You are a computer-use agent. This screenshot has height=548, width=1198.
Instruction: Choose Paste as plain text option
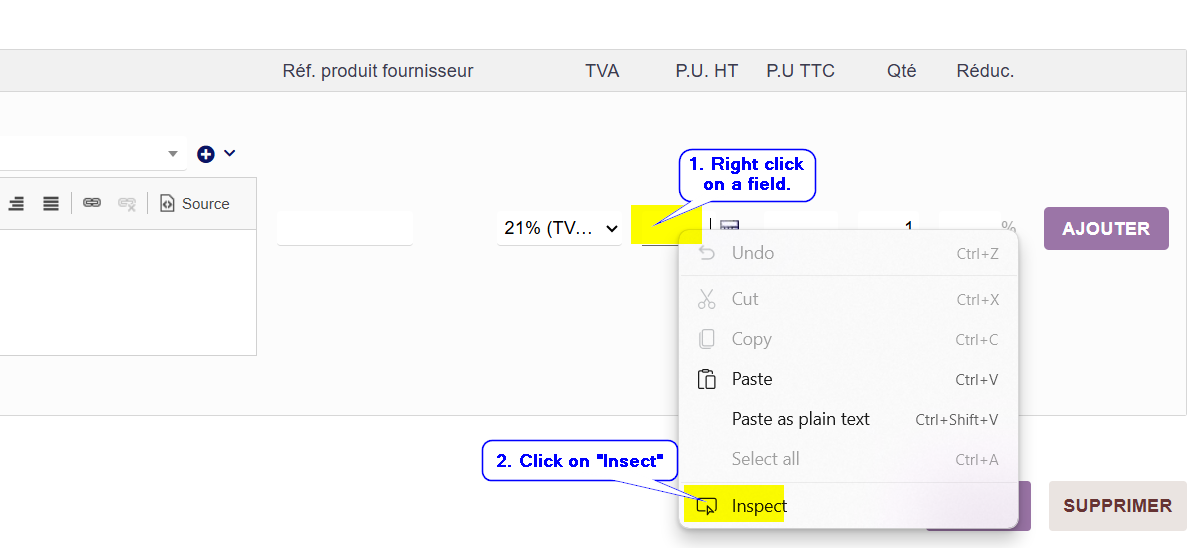[x=800, y=419]
